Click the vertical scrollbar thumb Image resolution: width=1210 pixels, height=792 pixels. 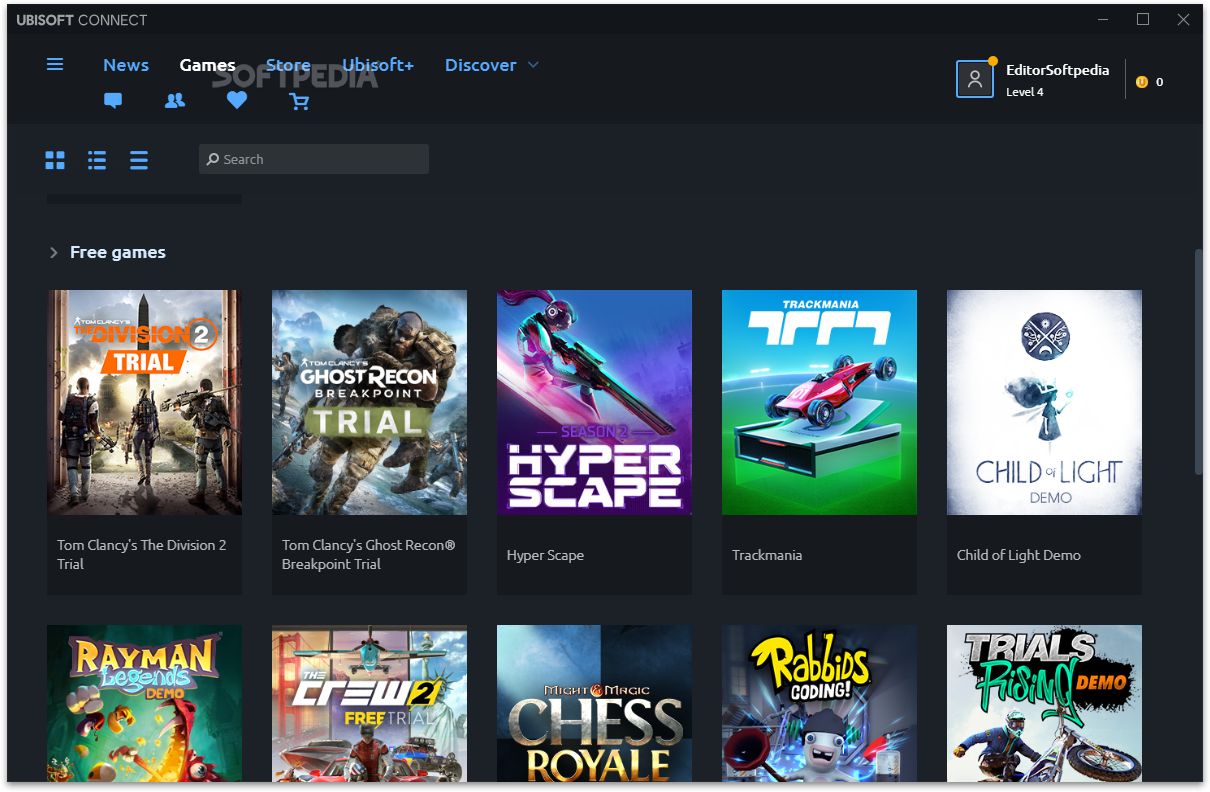[1197, 360]
